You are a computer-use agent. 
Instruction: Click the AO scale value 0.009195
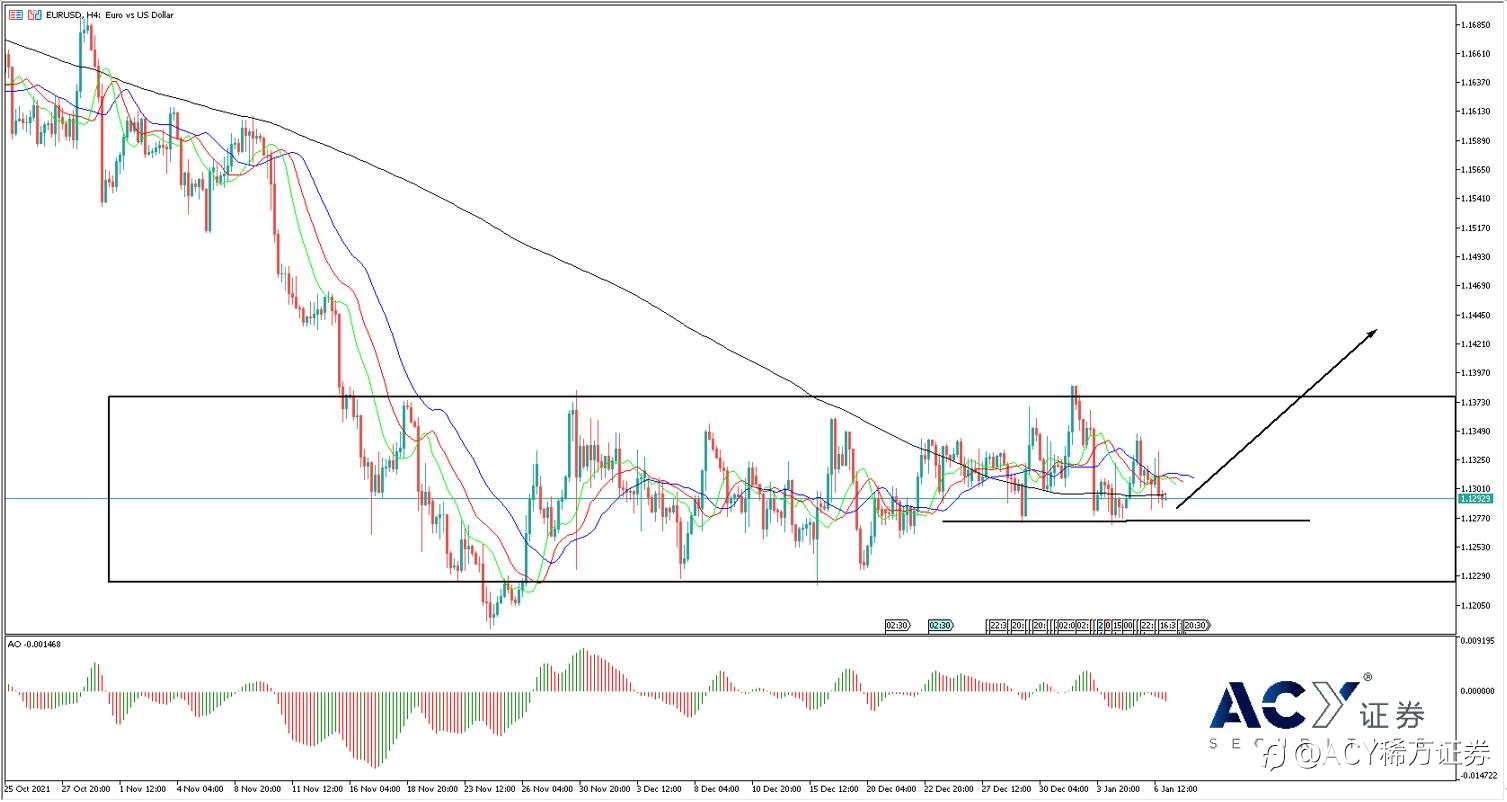1478,639
